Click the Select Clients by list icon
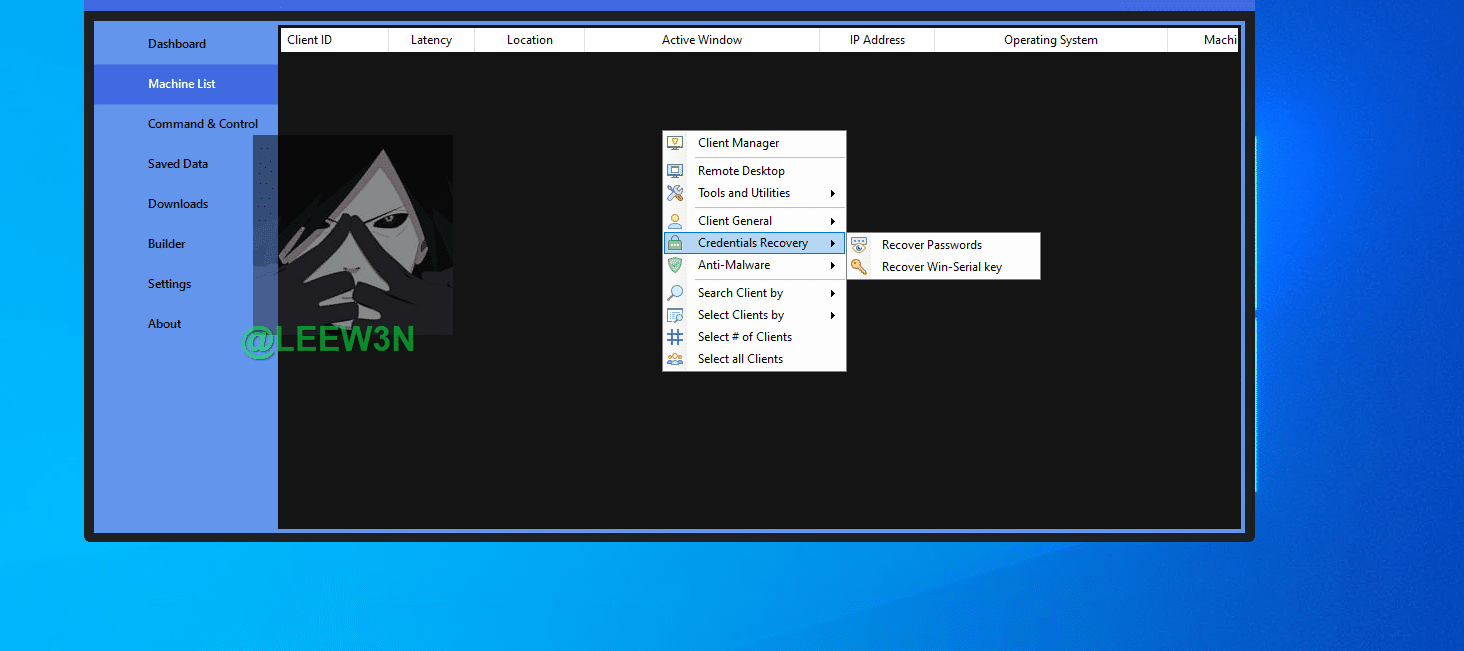Viewport: 1464px width, 651px height. point(675,315)
